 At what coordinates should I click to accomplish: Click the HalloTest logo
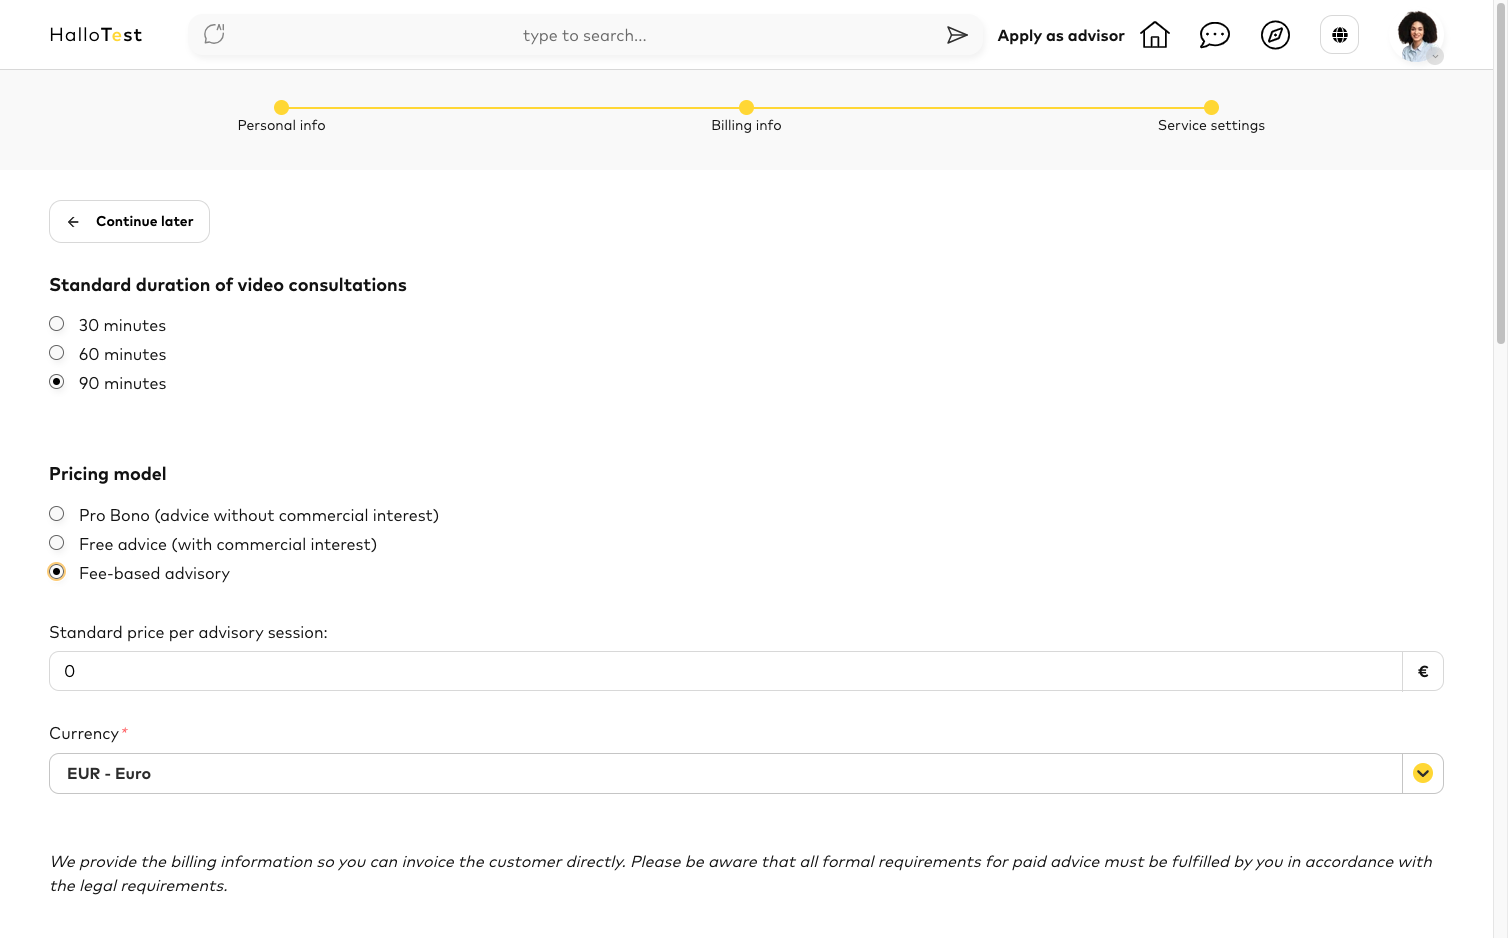point(96,35)
